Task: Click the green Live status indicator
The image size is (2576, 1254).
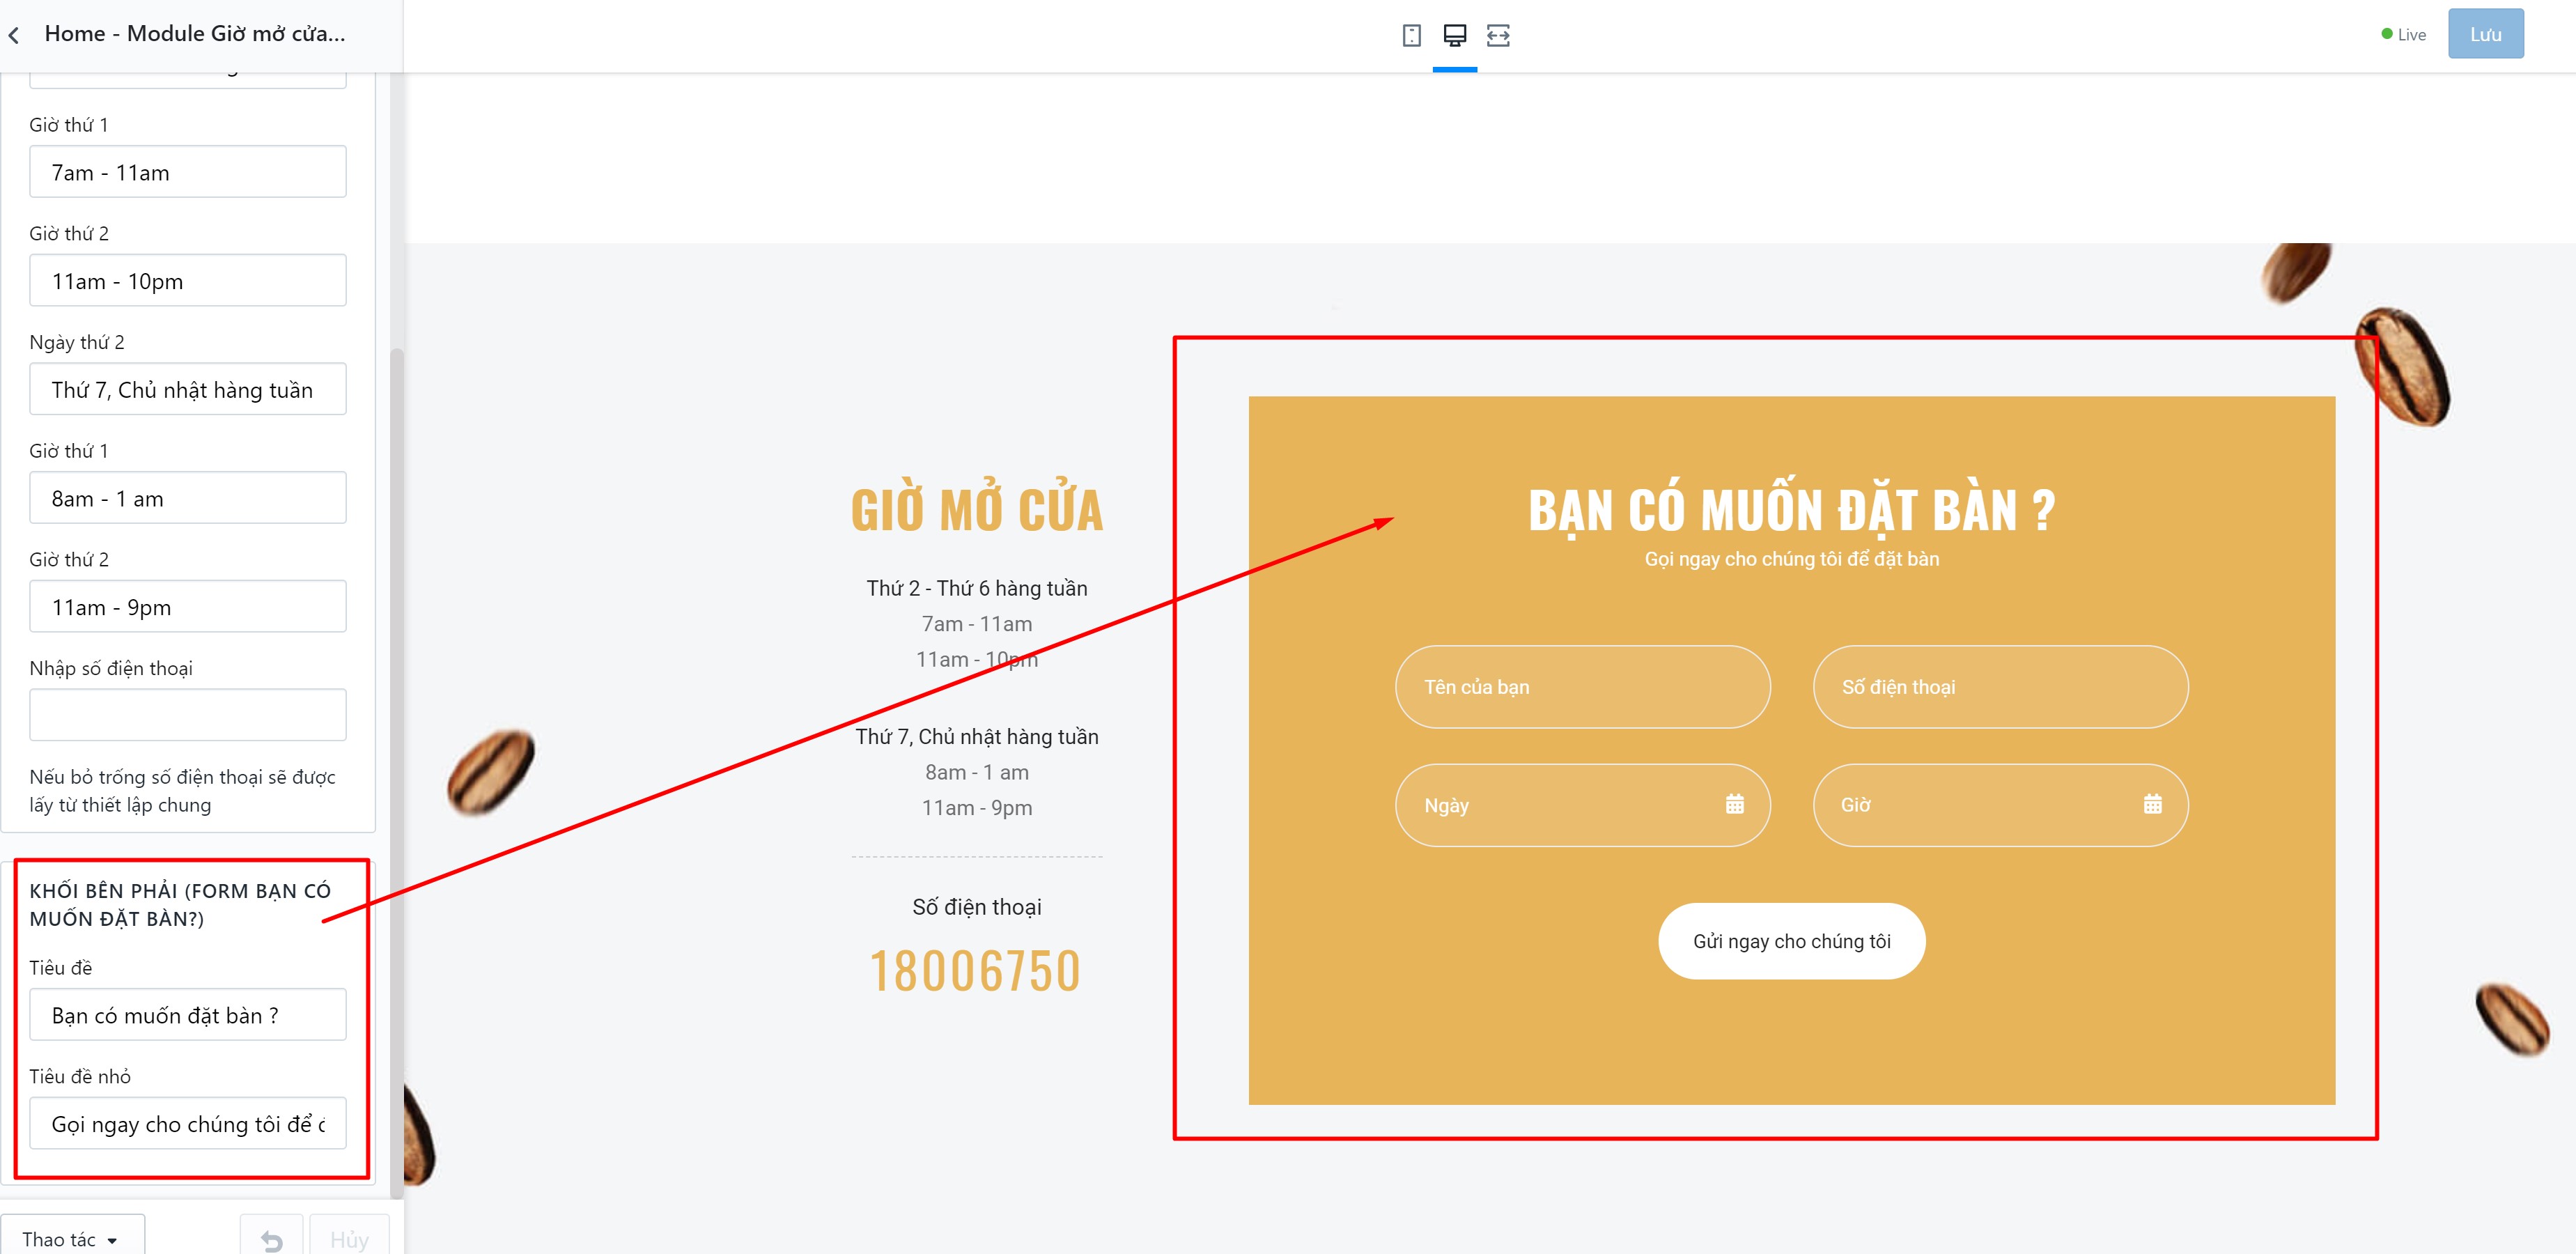Action: tap(2403, 35)
